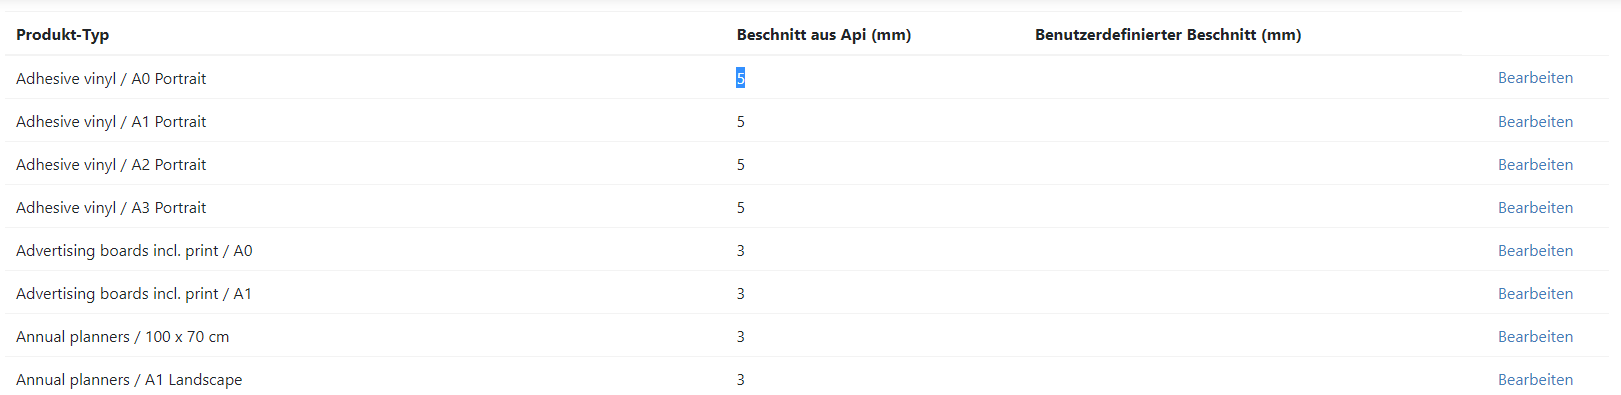Viewport: 1621px width, 395px height.
Task: Click Bearbeiten next to Adhesive vinyl A3 Portrait
Action: click(1535, 207)
